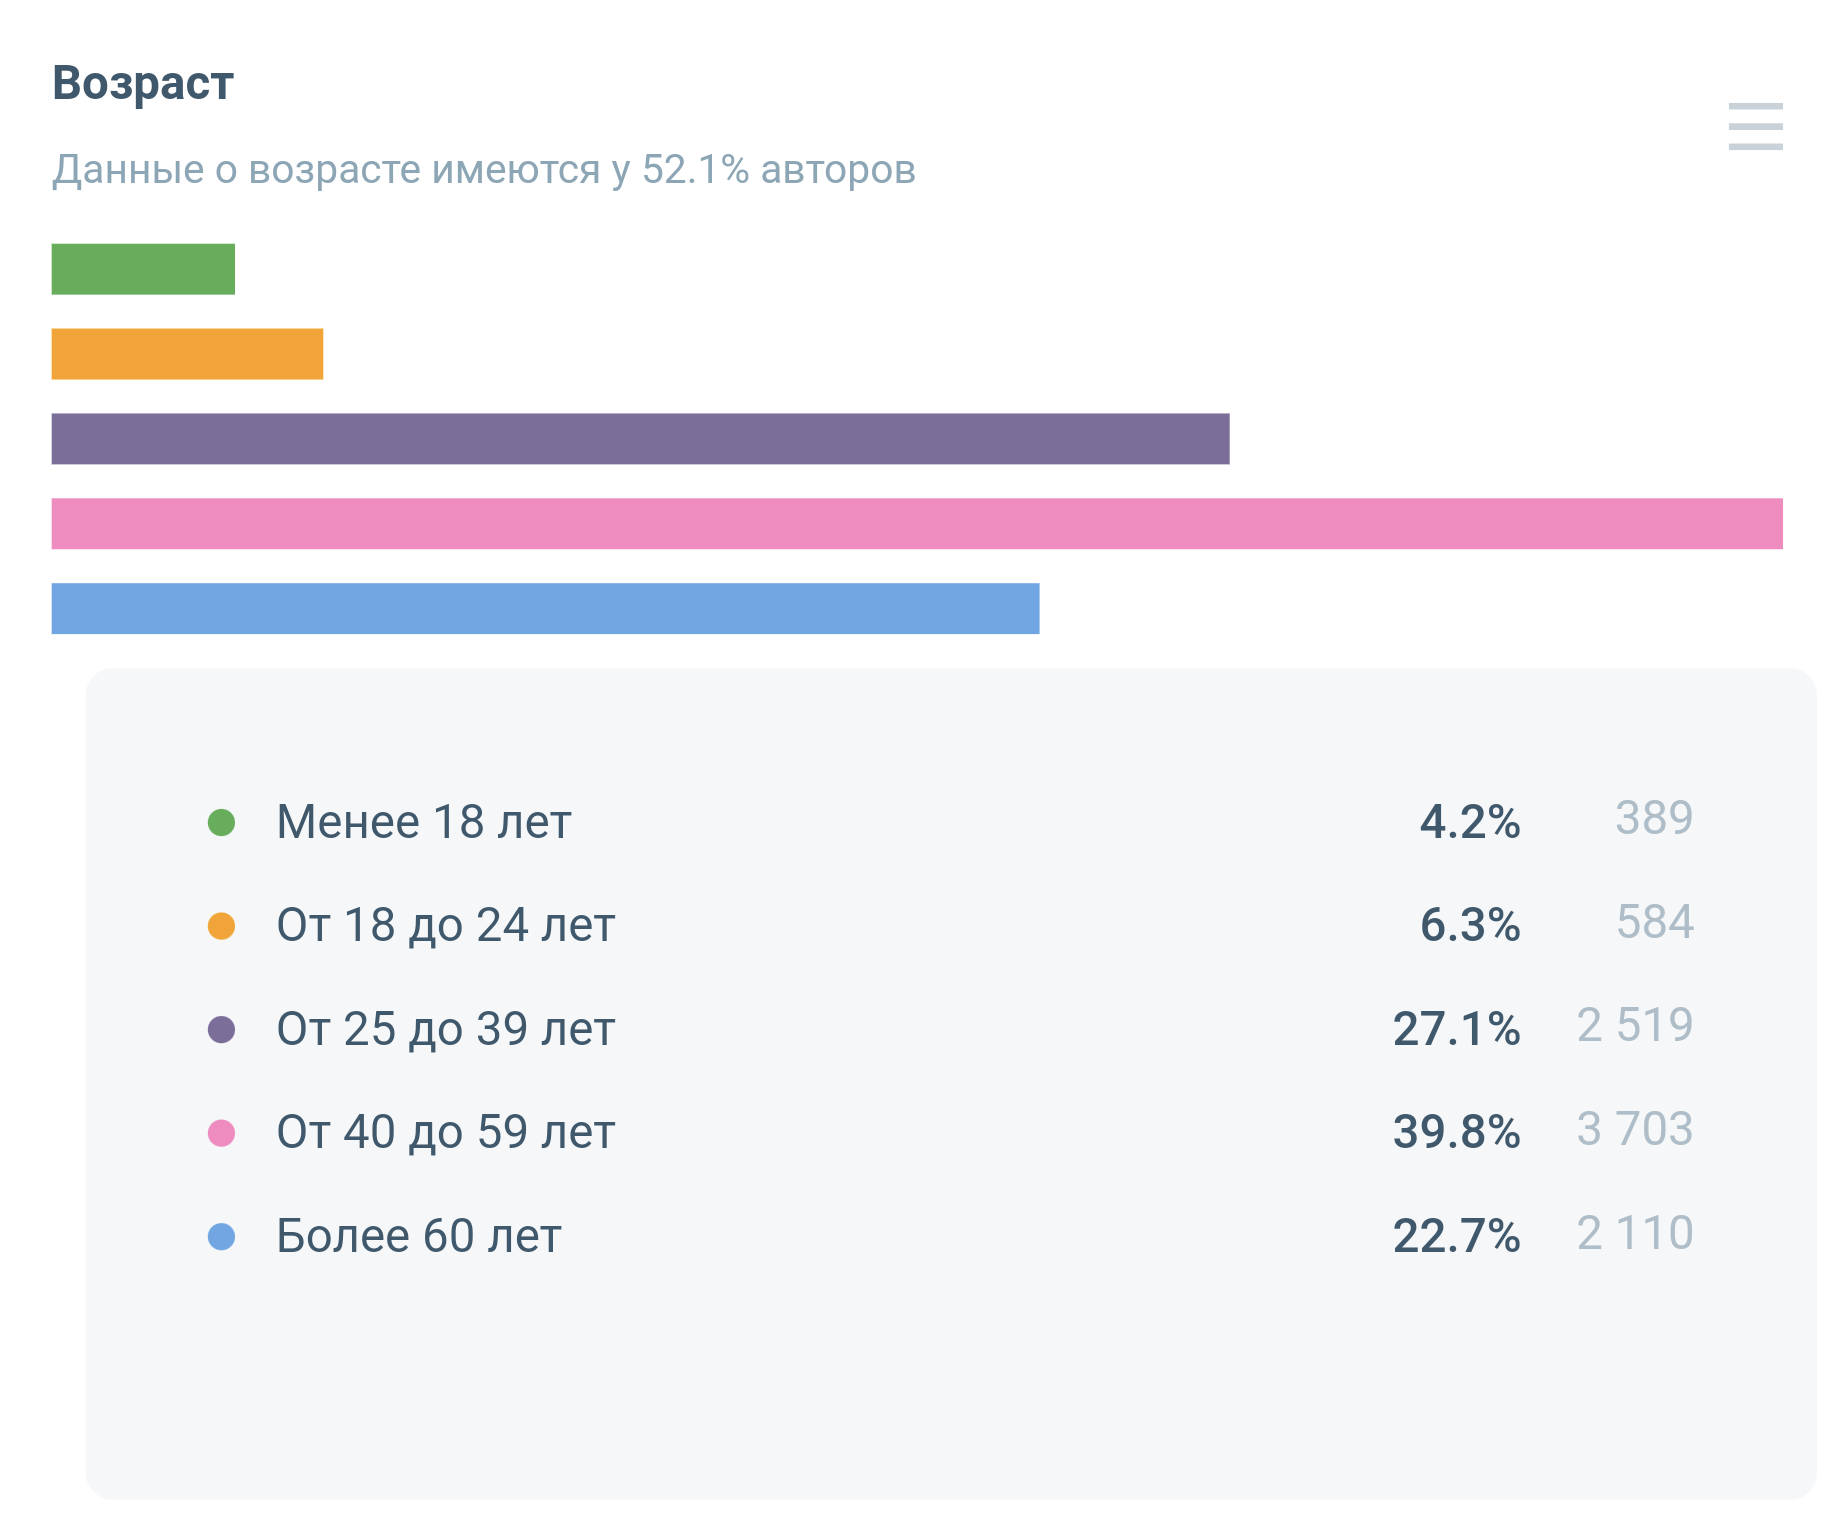Image resolution: width=1838 pixels, height=1518 pixels.
Task: Click the orange 18 to 24 bar
Action: coord(187,354)
